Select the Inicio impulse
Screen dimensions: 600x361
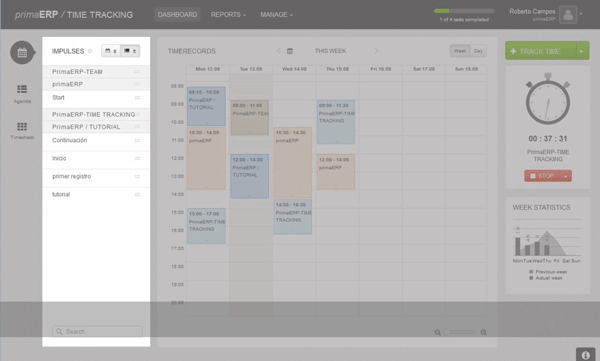coord(96,158)
